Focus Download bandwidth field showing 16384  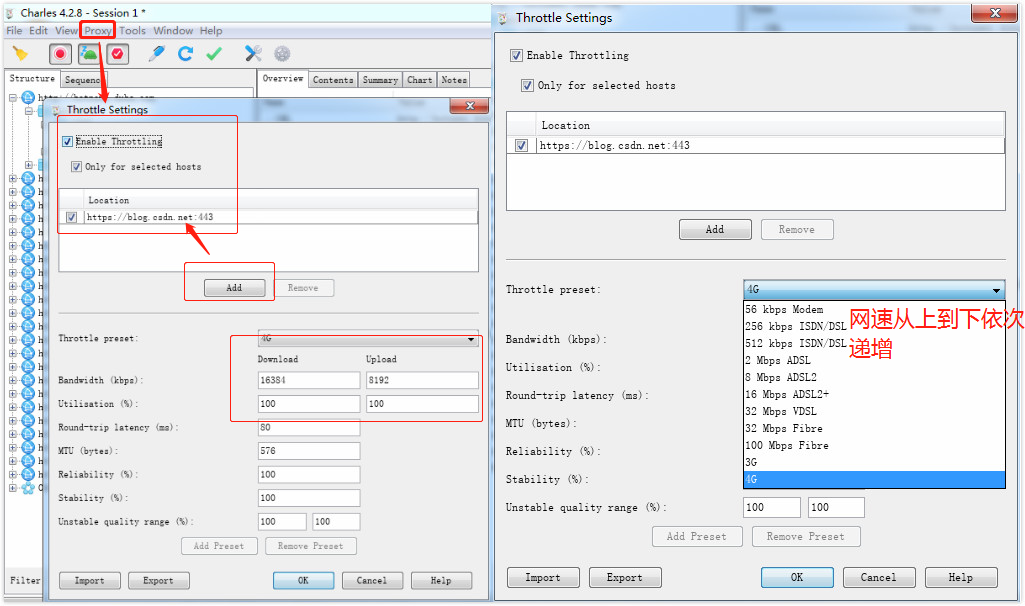(309, 380)
